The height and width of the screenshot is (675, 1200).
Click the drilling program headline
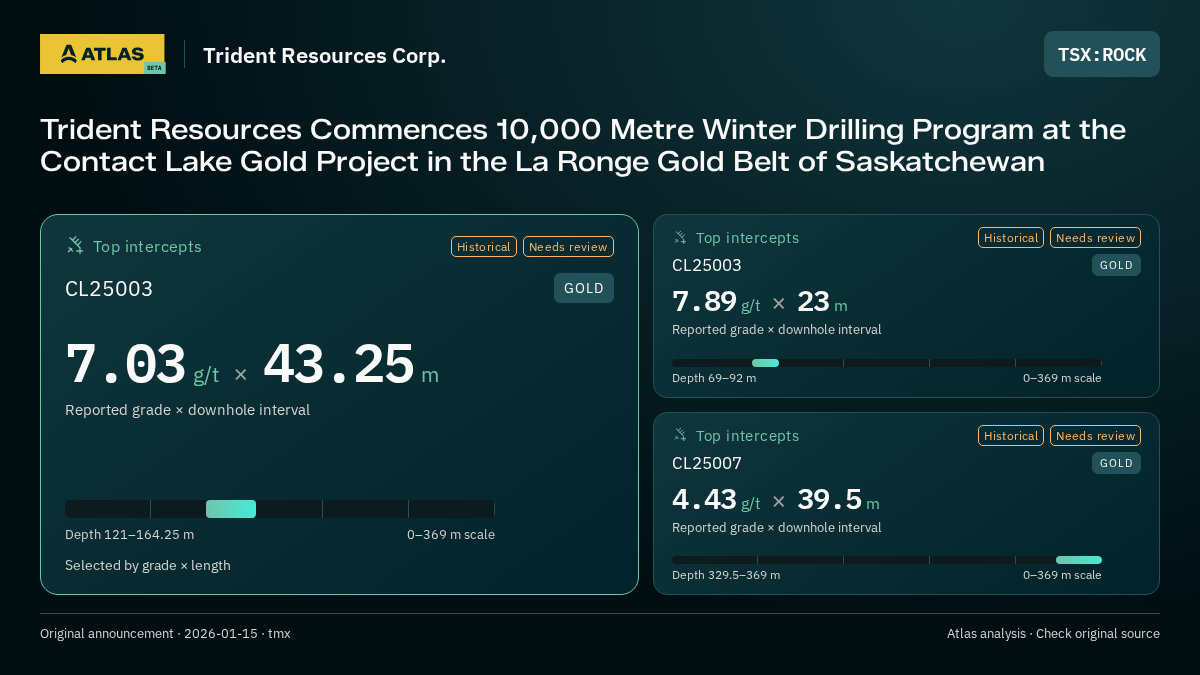583,145
